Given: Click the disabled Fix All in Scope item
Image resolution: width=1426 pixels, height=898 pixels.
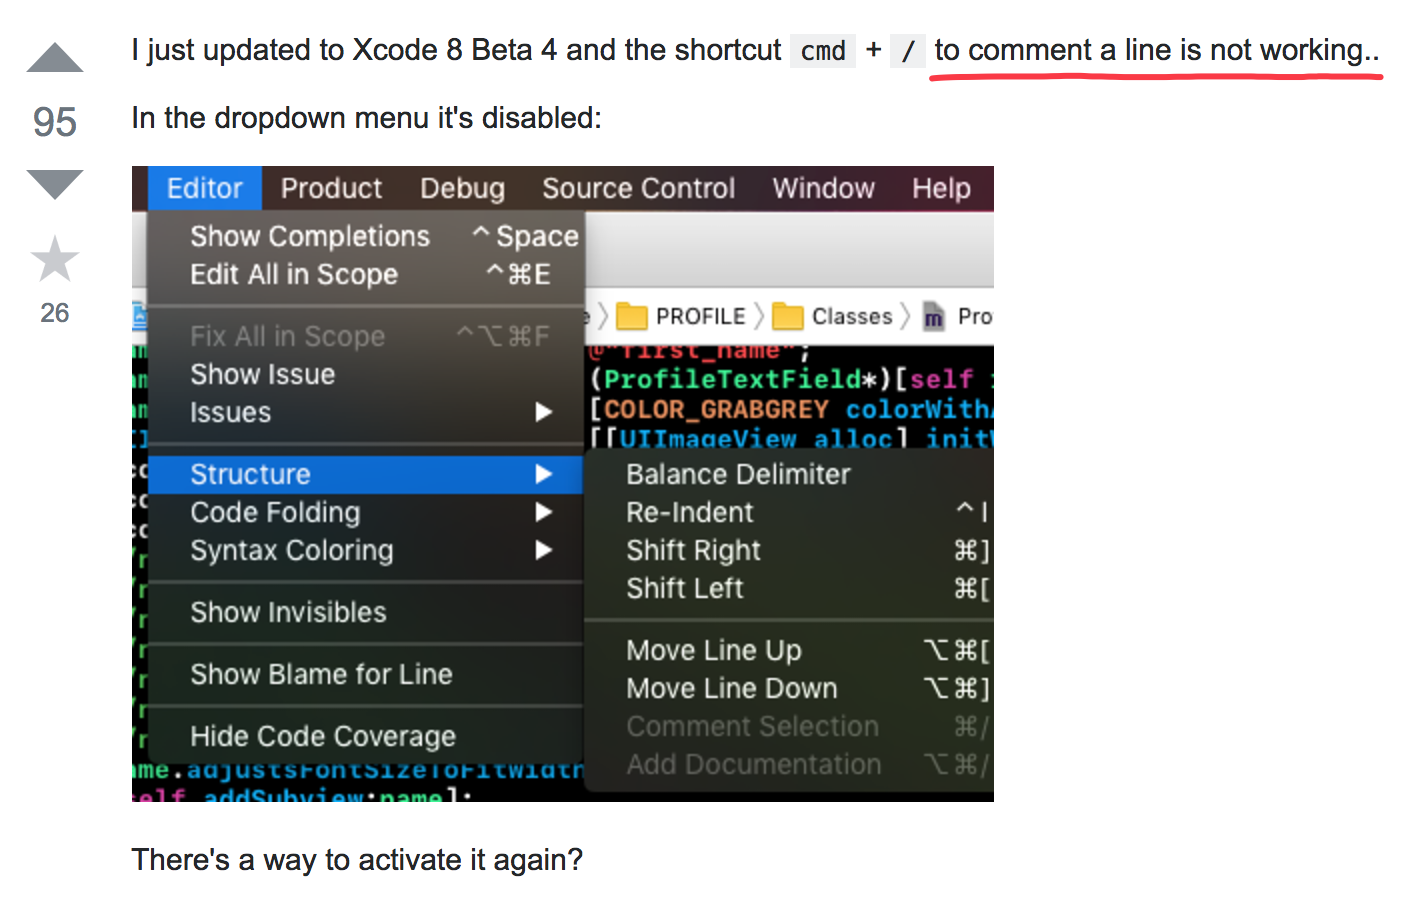Looking at the screenshot, I should point(366,336).
